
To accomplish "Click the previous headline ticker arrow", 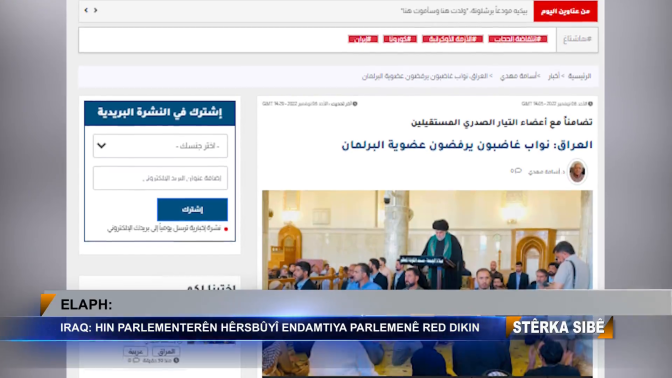I will [x=86, y=10].
